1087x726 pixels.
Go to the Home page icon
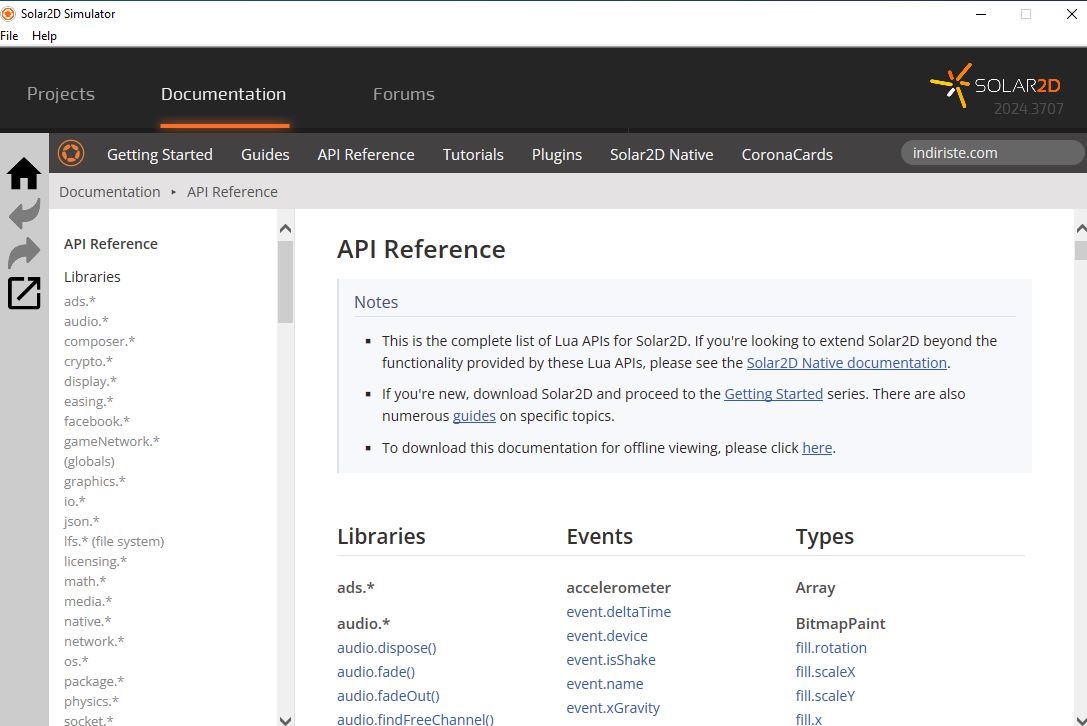(x=24, y=173)
